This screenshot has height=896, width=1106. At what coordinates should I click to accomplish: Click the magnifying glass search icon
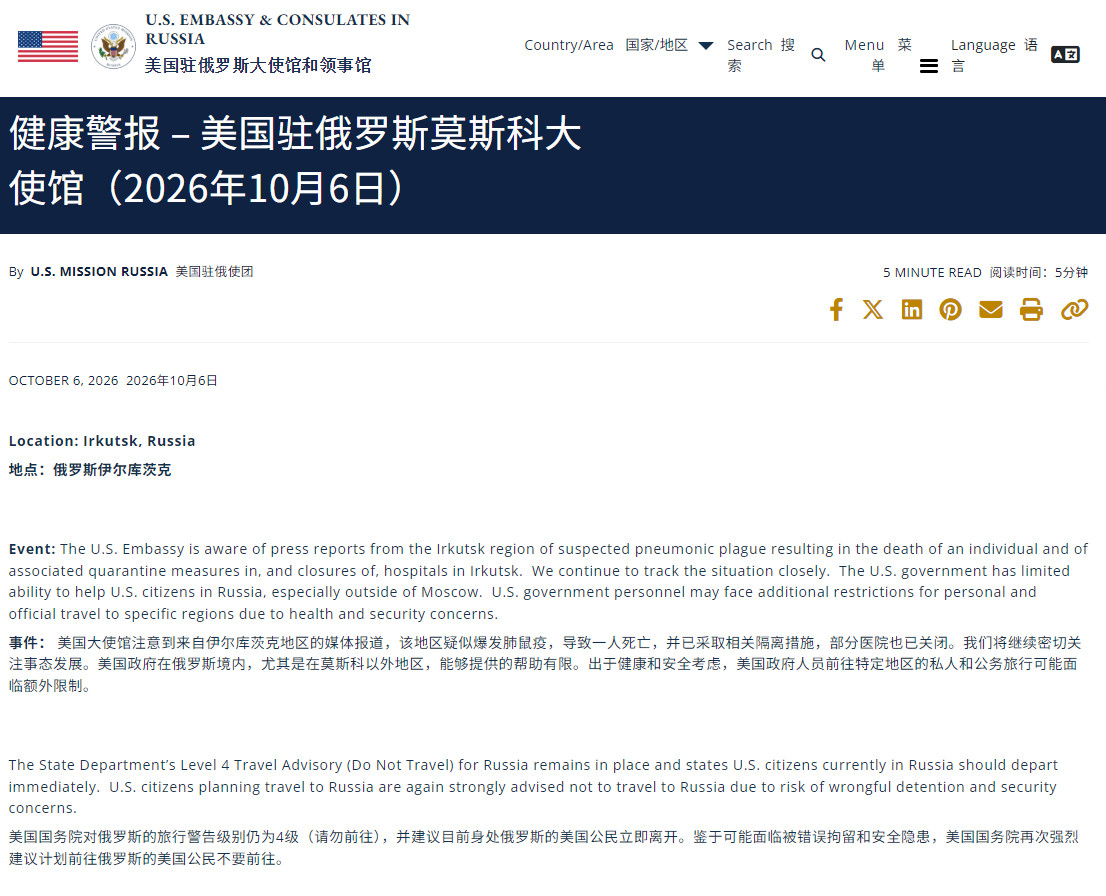(x=818, y=55)
